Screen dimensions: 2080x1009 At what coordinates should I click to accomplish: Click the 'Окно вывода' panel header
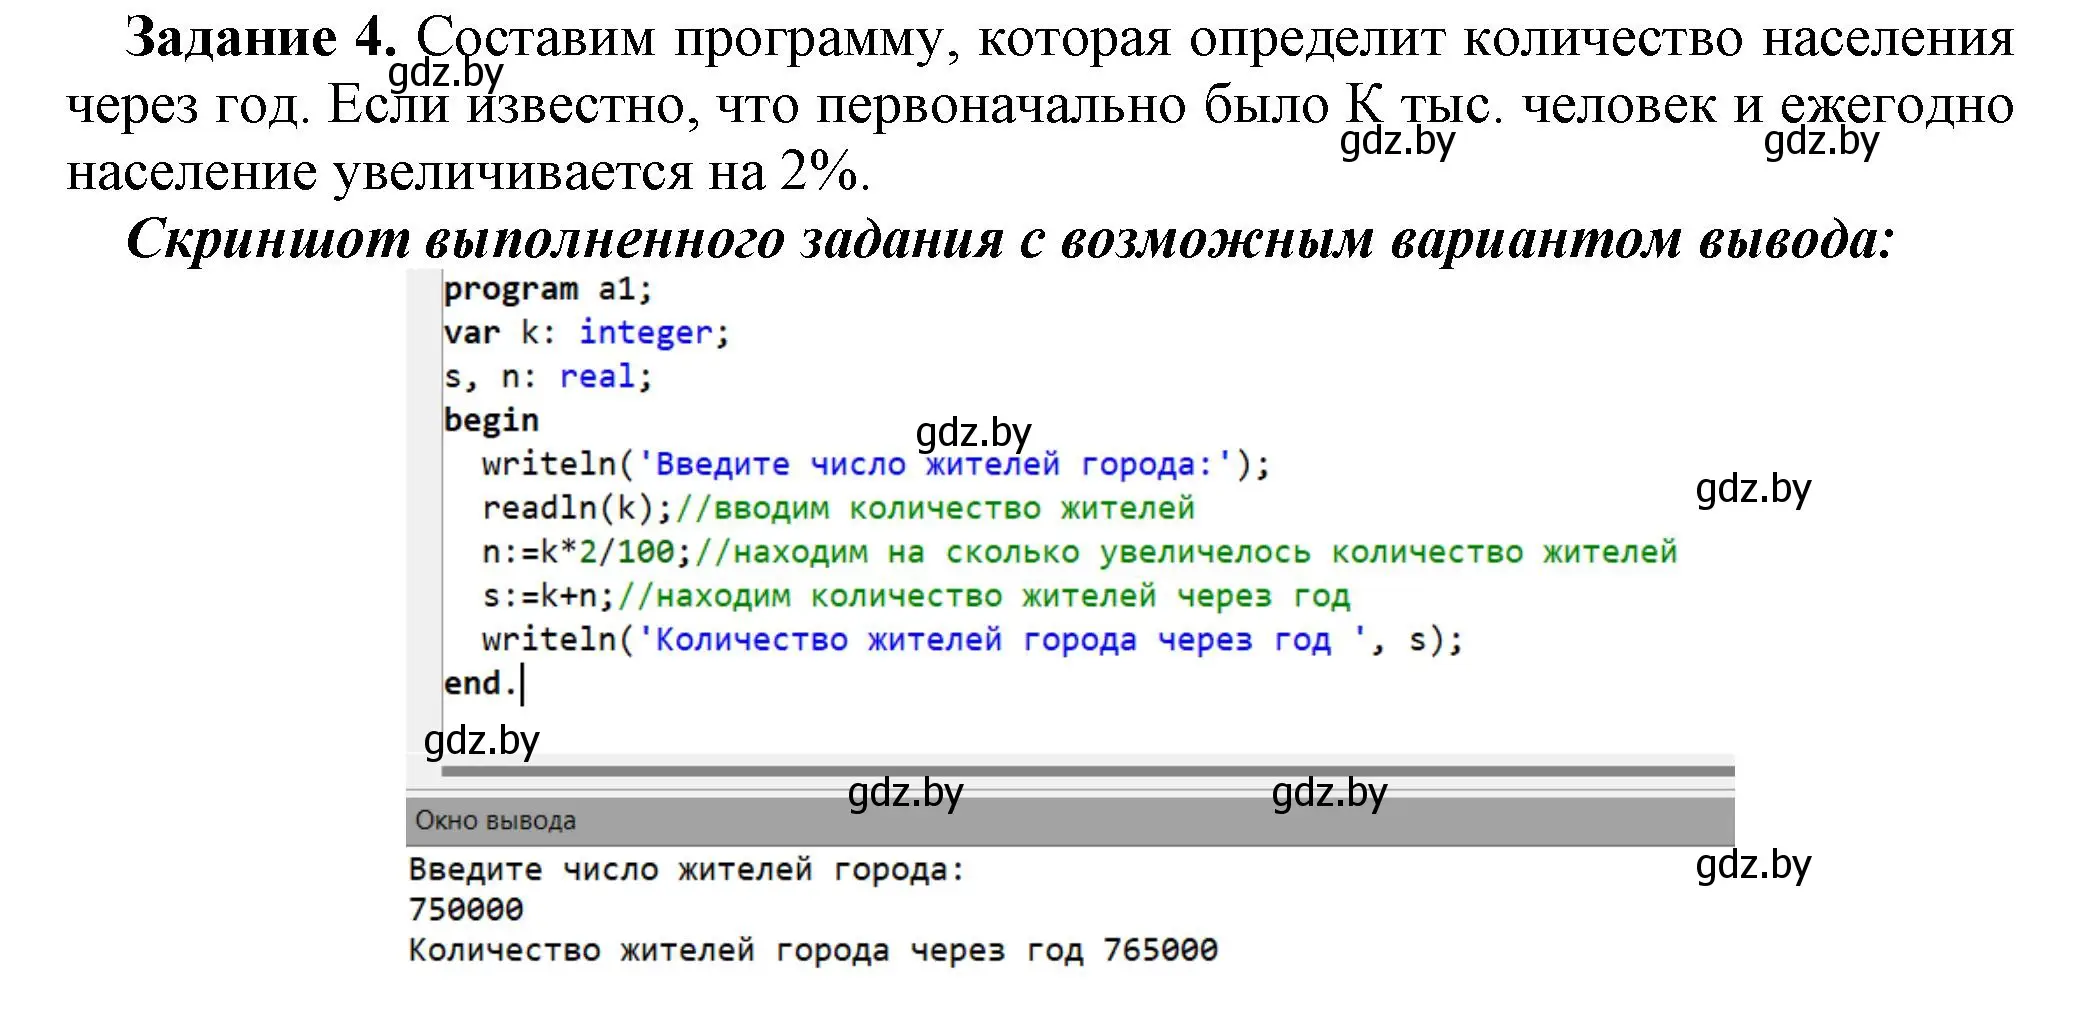click(x=1070, y=821)
